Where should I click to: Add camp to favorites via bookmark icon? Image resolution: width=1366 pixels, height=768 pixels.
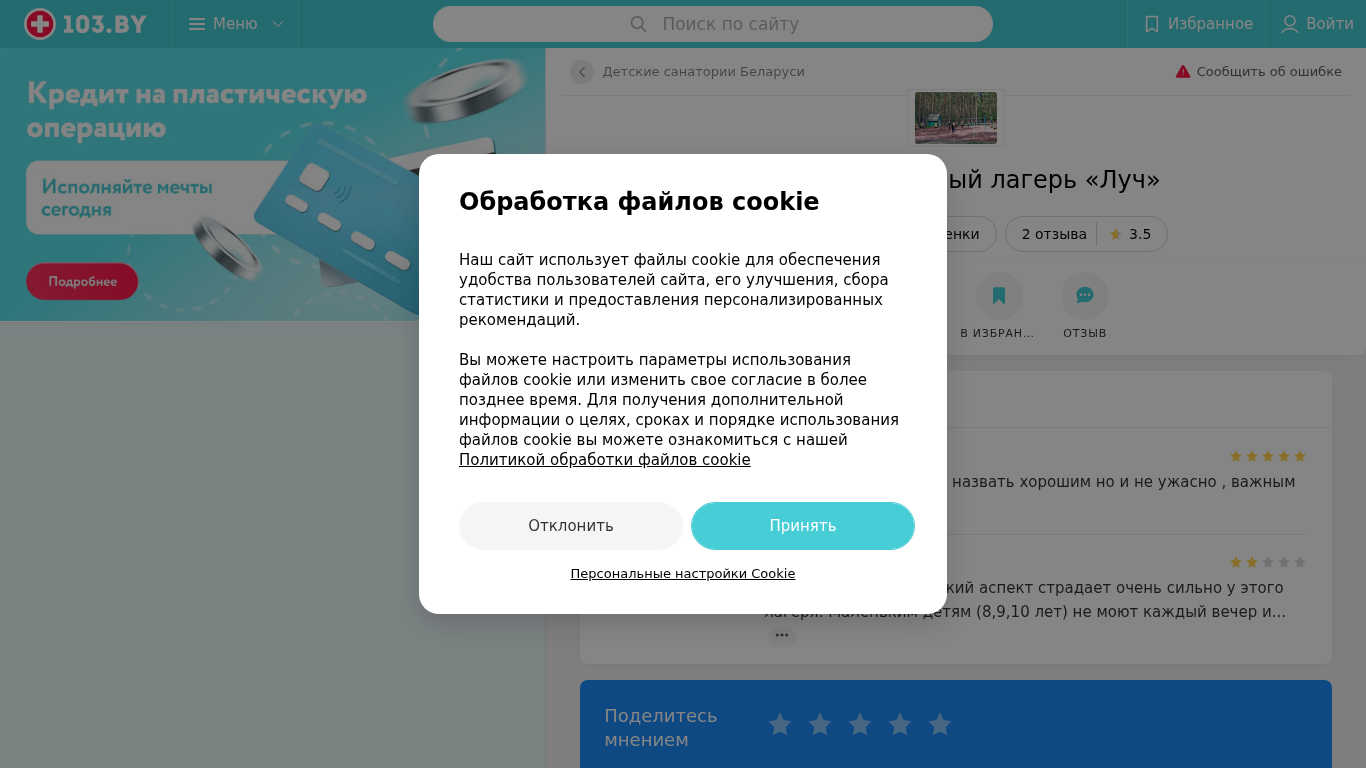click(998, 296)
